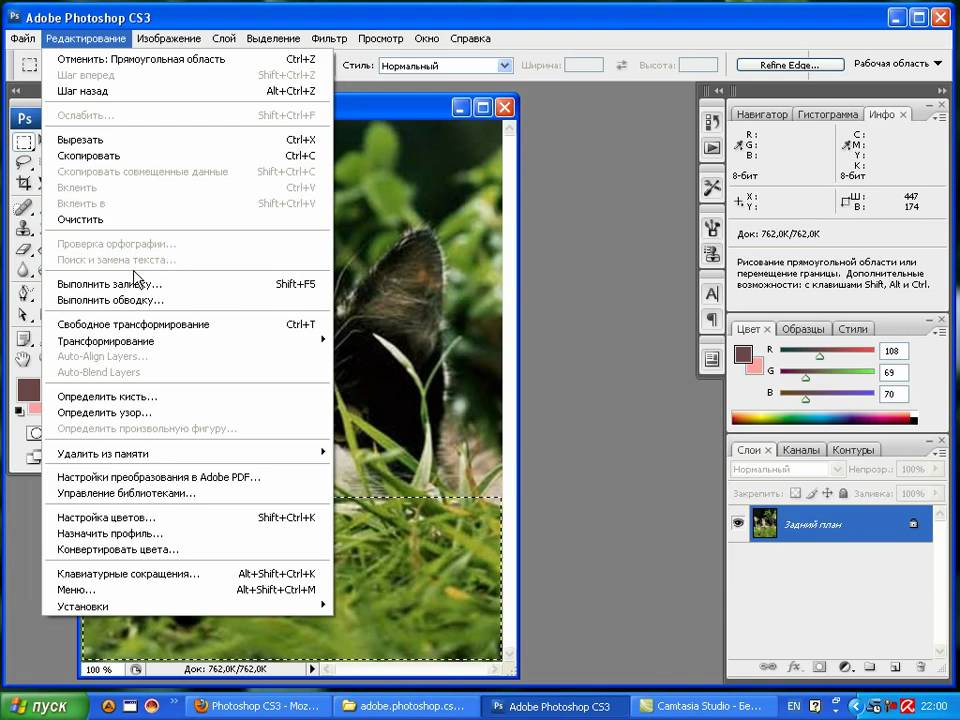Open the Layers panel options menu
The height and width of the screenshot is (720, 960).
(939, 452)
